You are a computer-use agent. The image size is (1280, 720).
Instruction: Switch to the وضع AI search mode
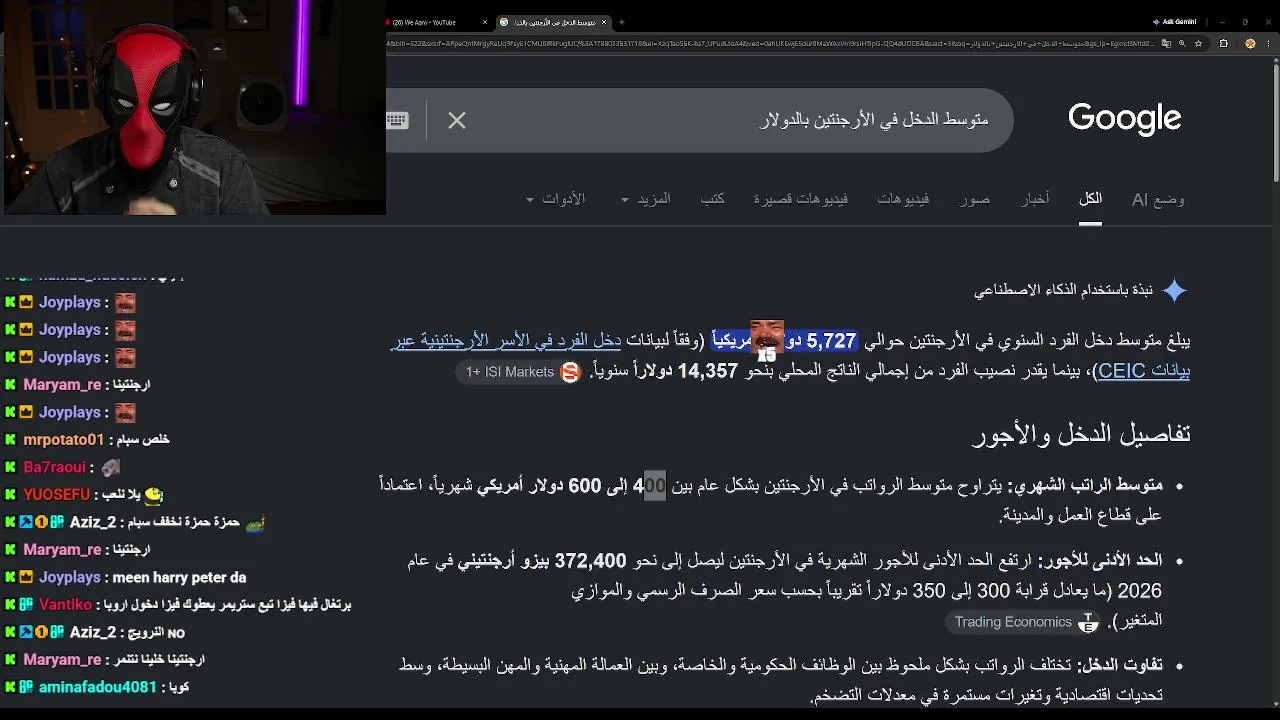pos(1158,199)
